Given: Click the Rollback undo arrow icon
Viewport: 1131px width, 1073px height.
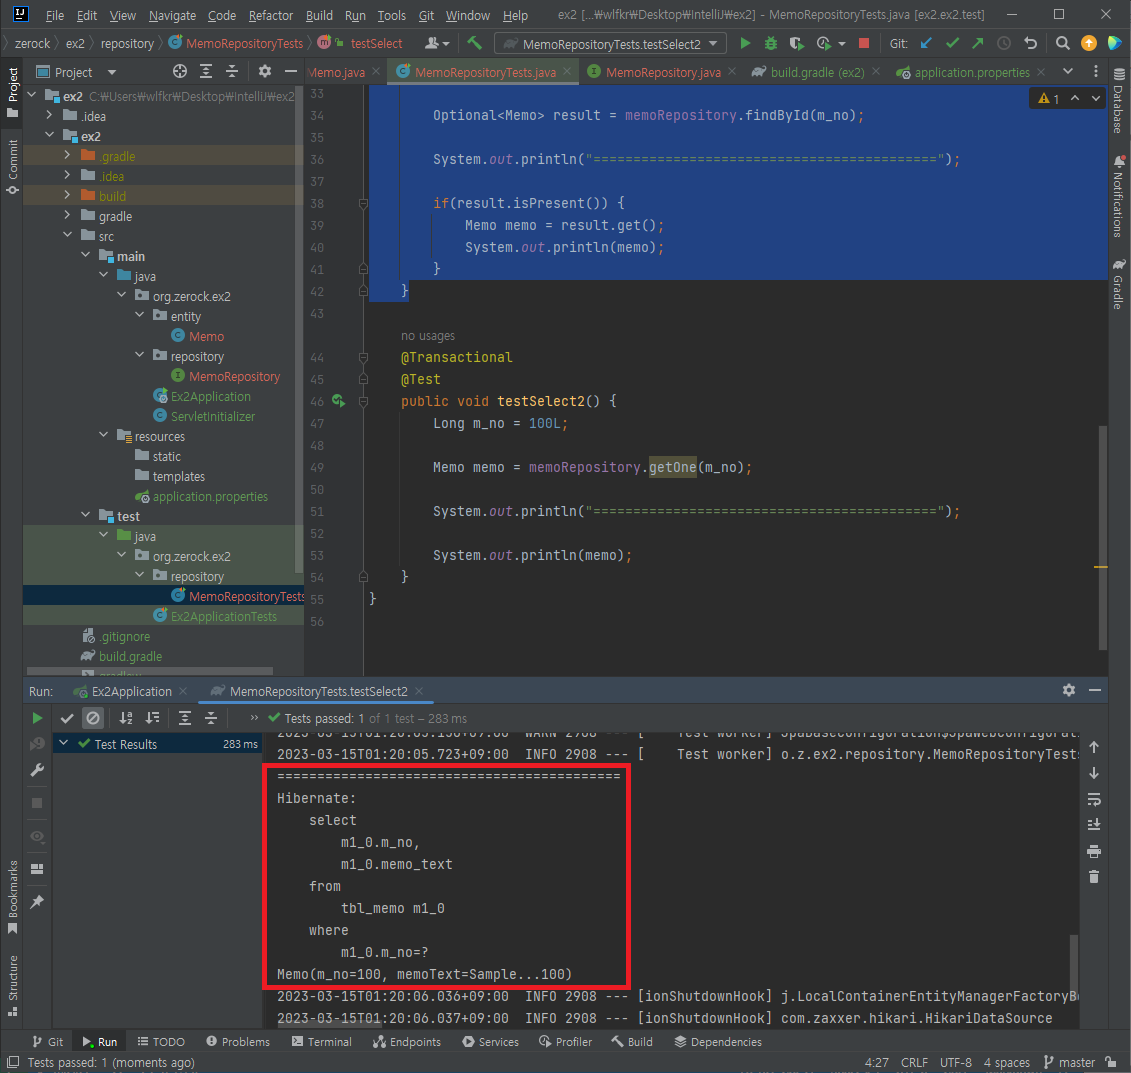Looking at the screenshot, I should point(1031,43).
